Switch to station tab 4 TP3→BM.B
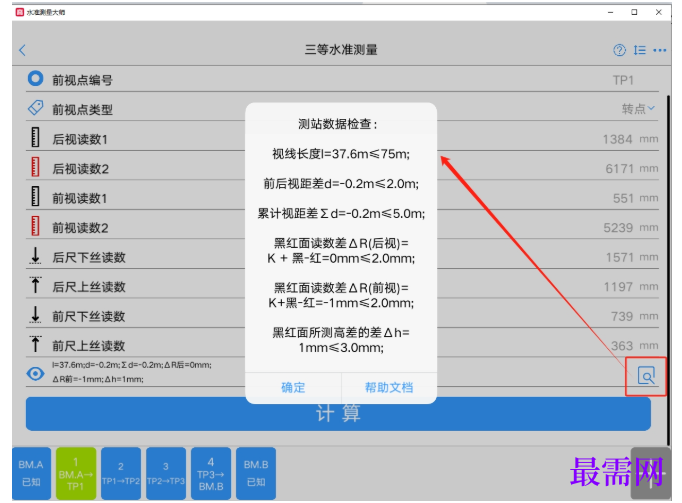 [x=211, y=473]
